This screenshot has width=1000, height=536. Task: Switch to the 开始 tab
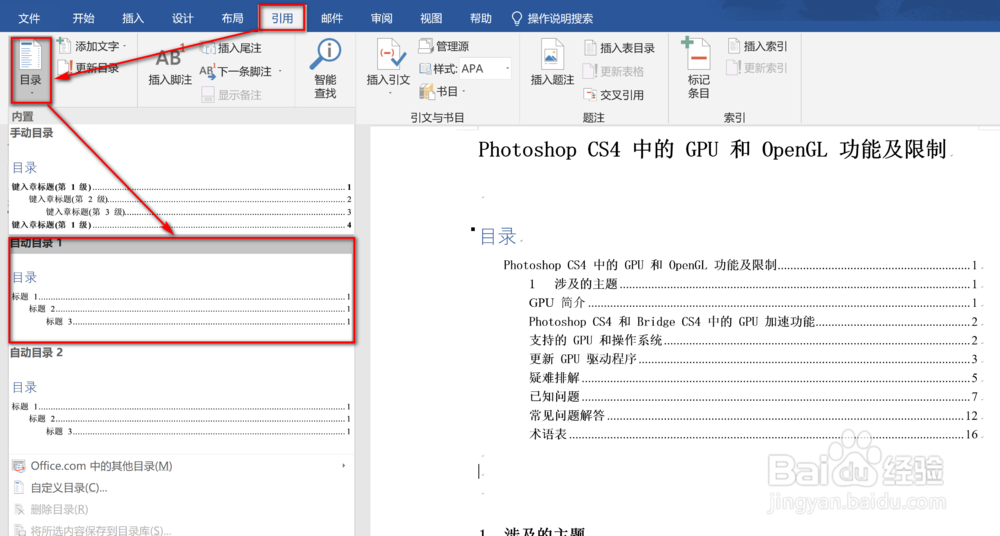click(84, 19)
